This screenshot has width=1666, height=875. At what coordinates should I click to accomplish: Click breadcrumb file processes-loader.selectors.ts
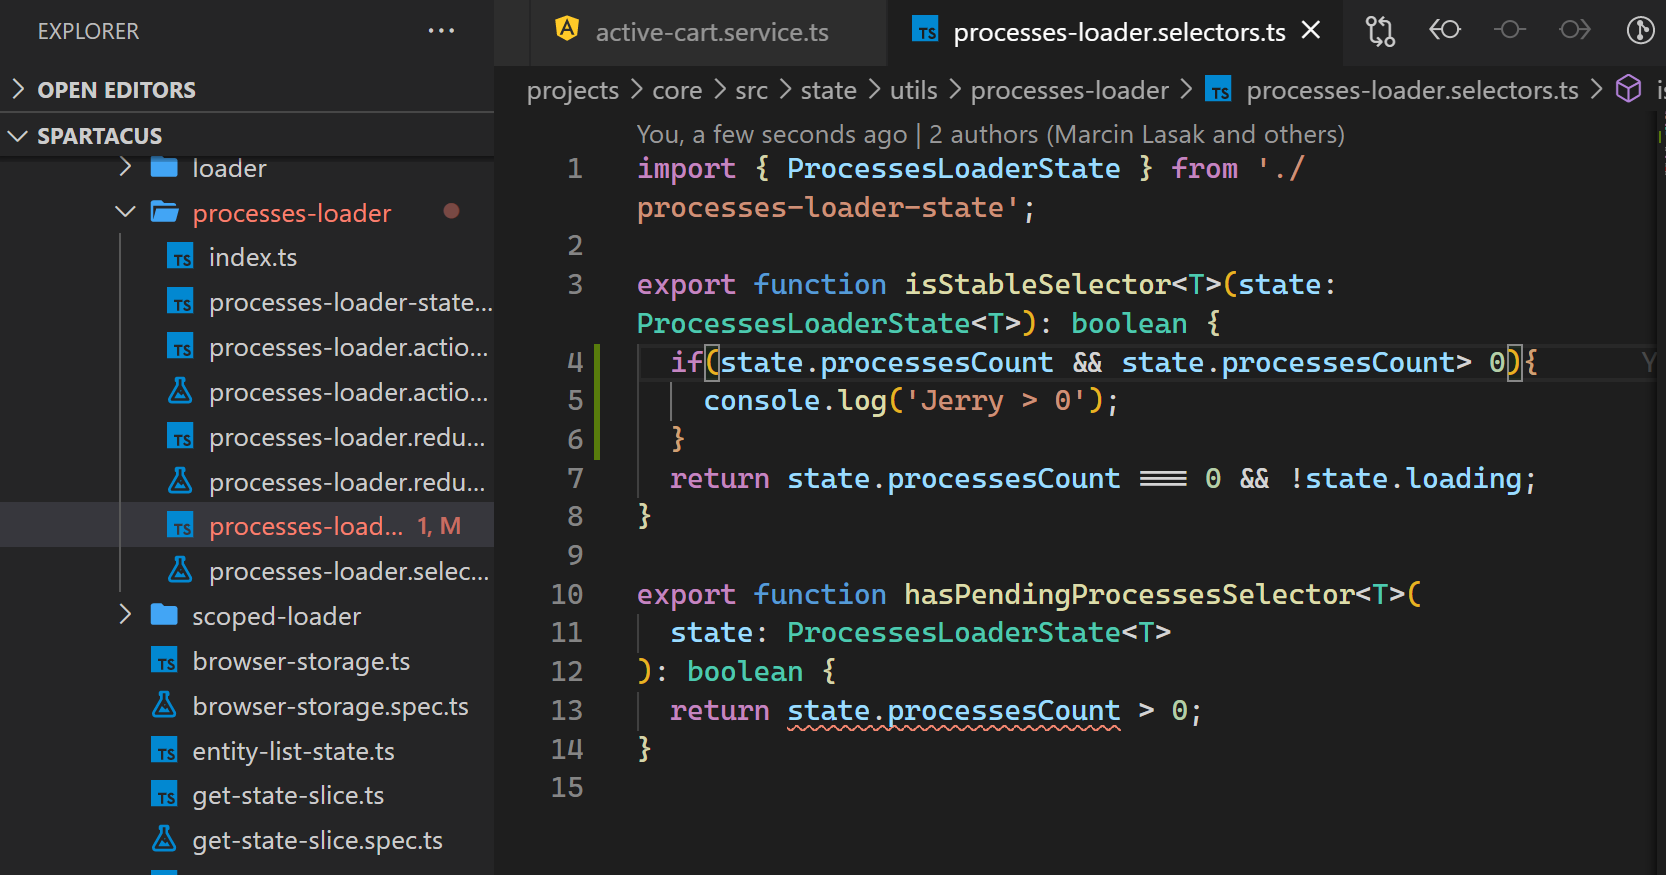tap(1412, 90)
